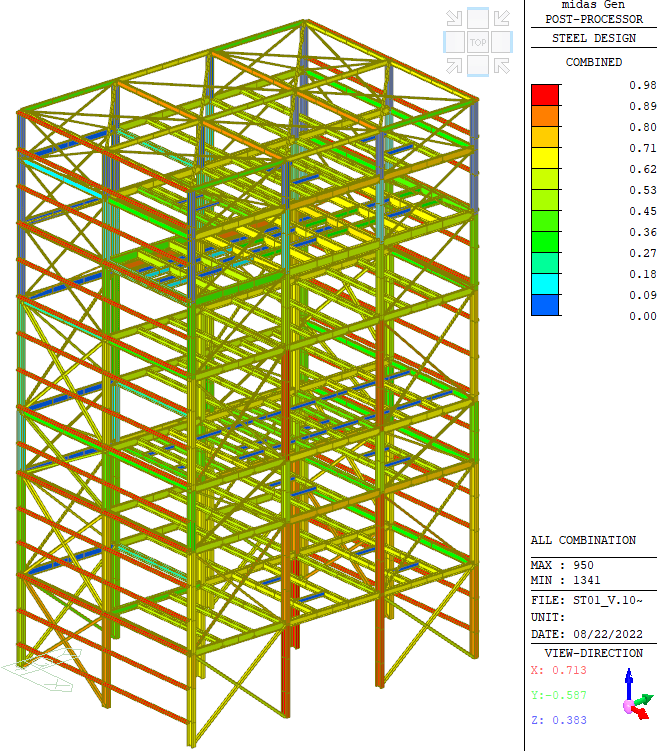Click the cyan legend color box
Image resolution: width=663 pixels, height=751 pixels.
click(x=545, y=284)
